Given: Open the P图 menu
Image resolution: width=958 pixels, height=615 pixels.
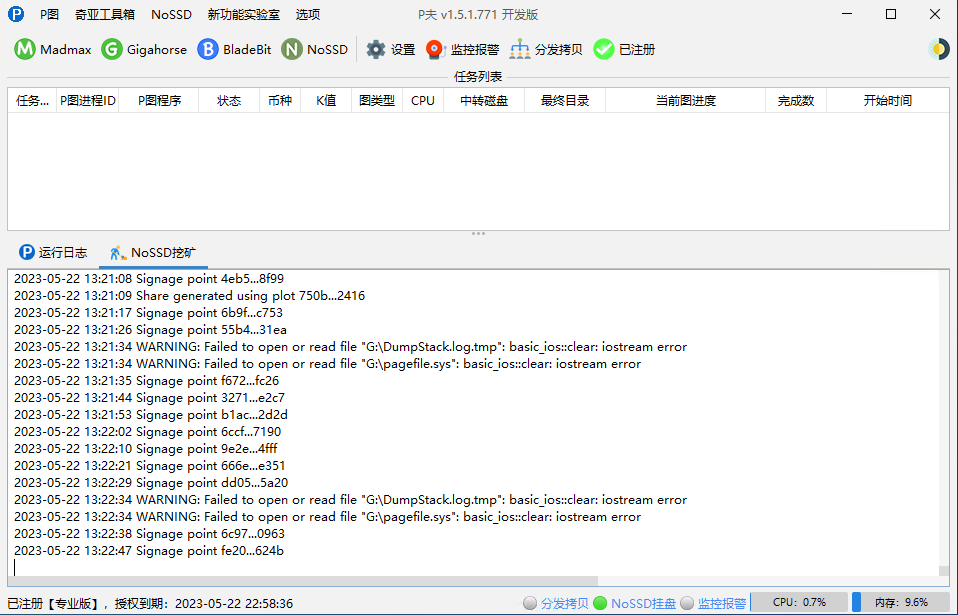Looking at the screenshot, I should [x=49, y=14].
